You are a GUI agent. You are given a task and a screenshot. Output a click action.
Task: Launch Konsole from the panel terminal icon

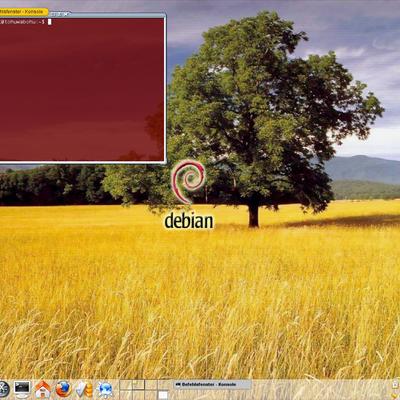(22, 389)
